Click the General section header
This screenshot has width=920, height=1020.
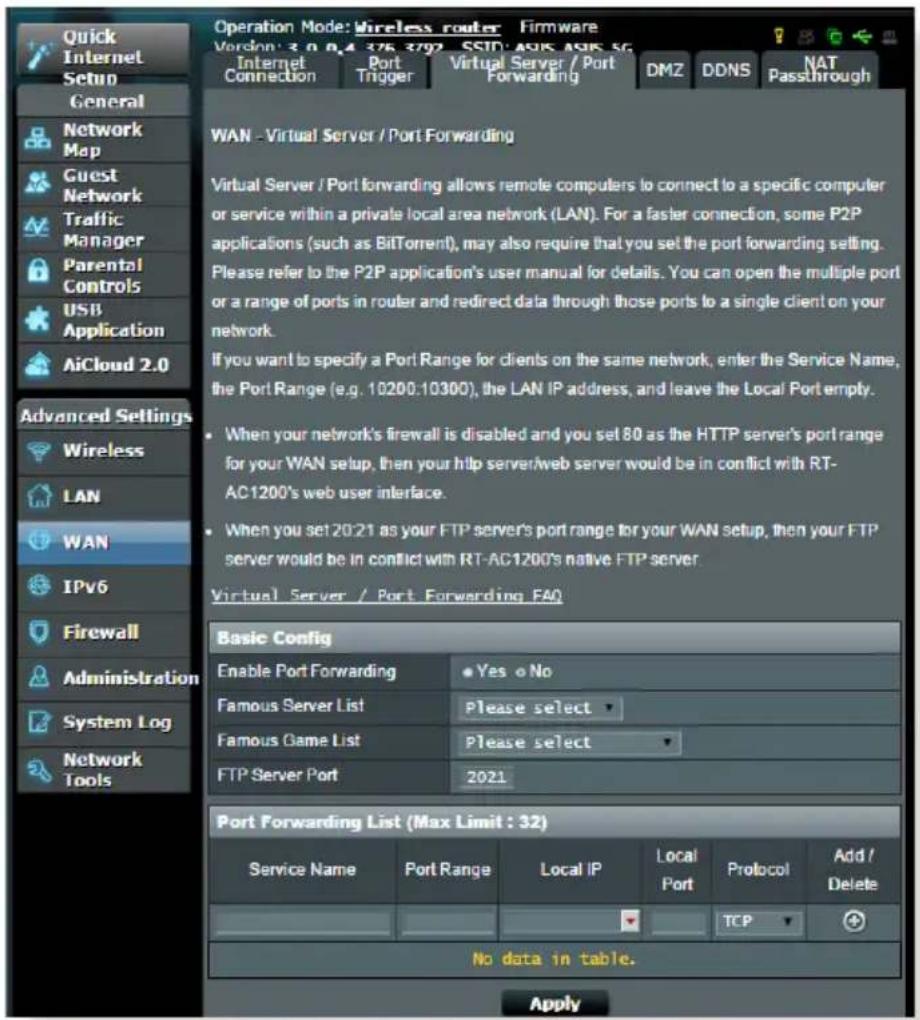point(104,101)
